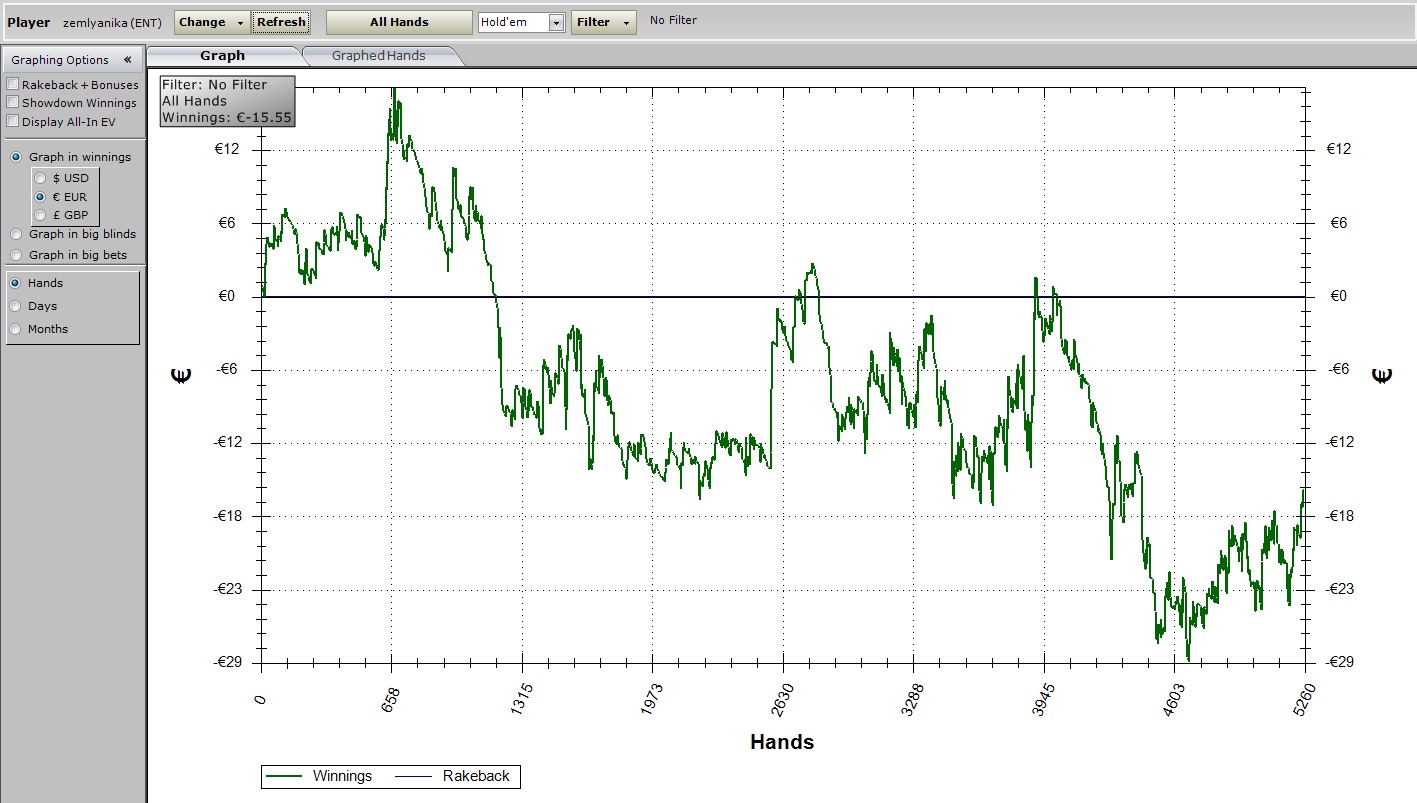
Task: Switch x-axis grouping to Days
Action: pos(16,306)
